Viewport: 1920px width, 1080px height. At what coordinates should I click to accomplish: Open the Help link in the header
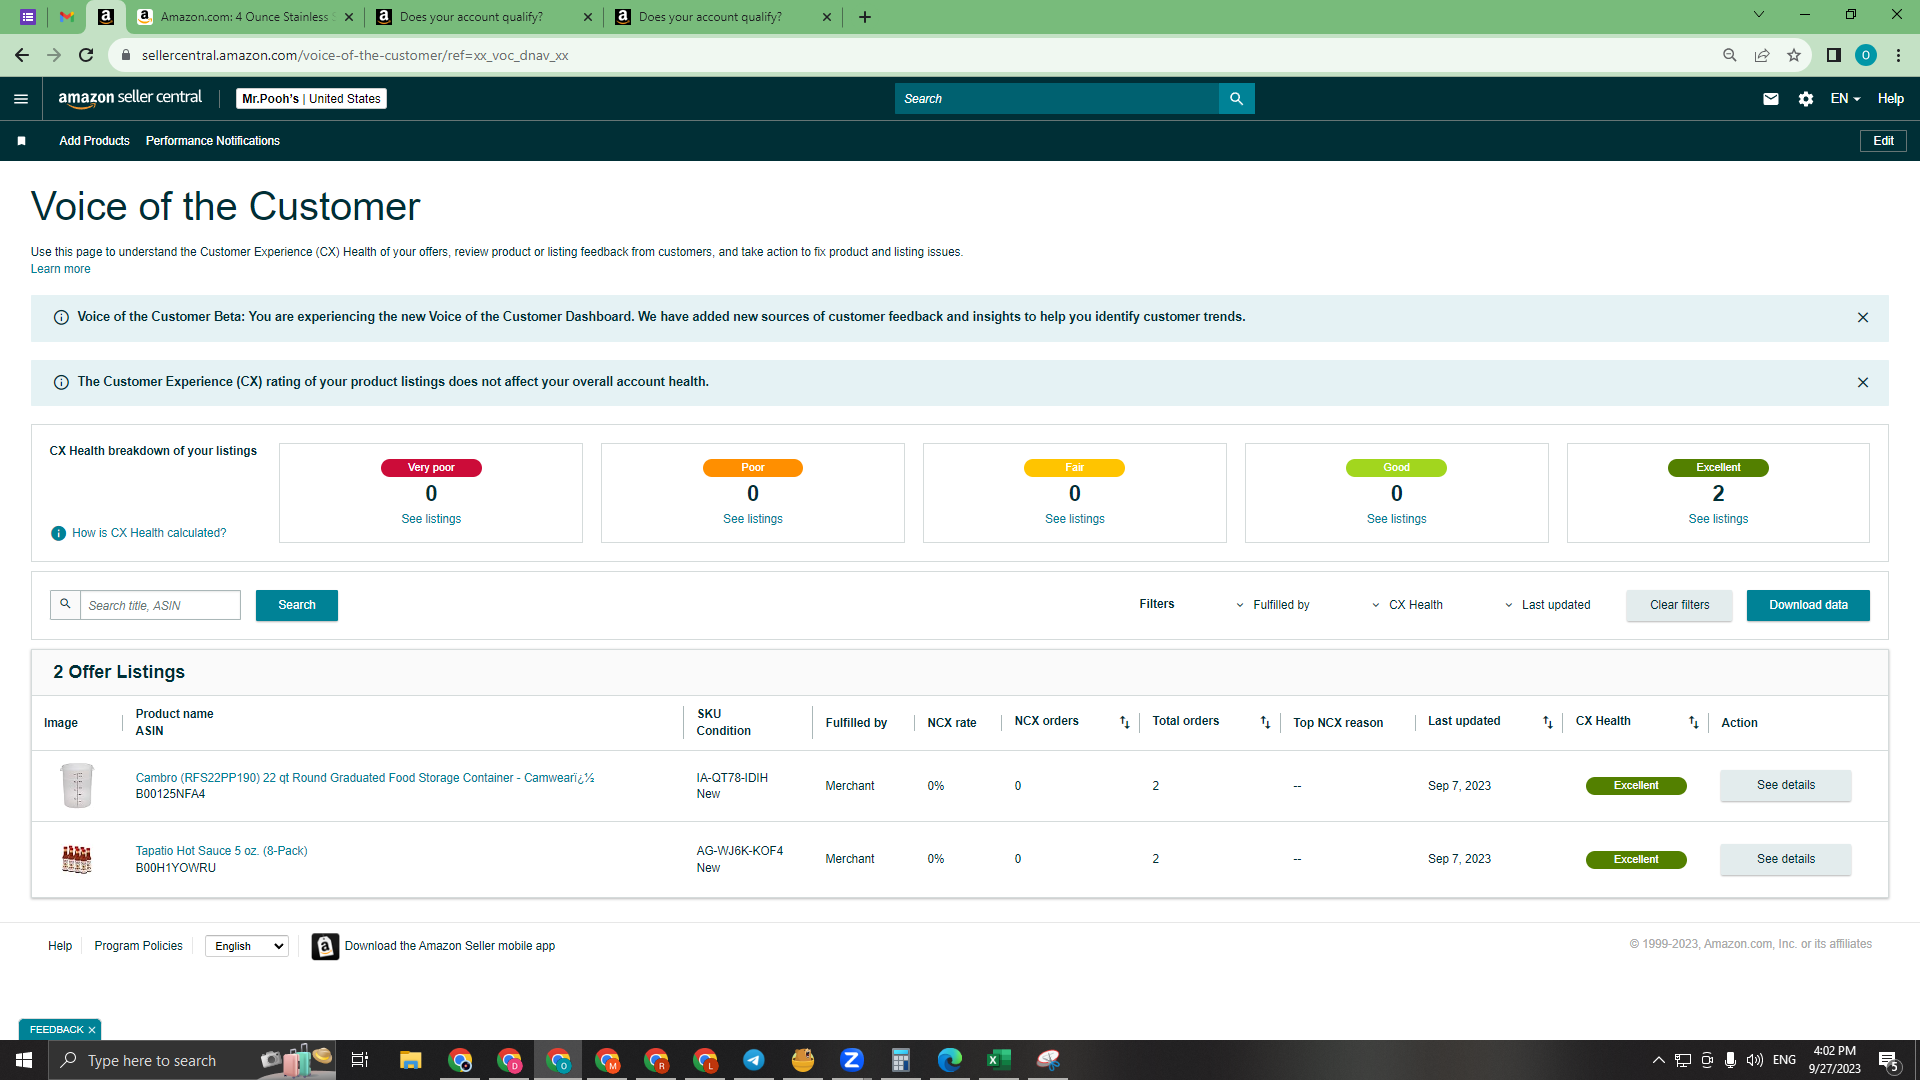point(1890,99)
